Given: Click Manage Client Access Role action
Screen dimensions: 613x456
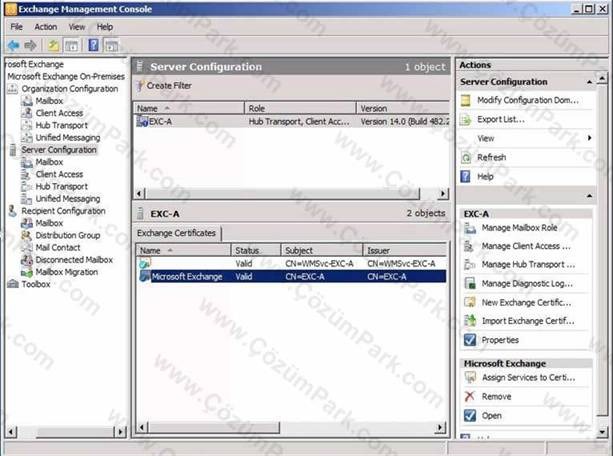Looking at the screenshot, I should click(x=526, y=246).
